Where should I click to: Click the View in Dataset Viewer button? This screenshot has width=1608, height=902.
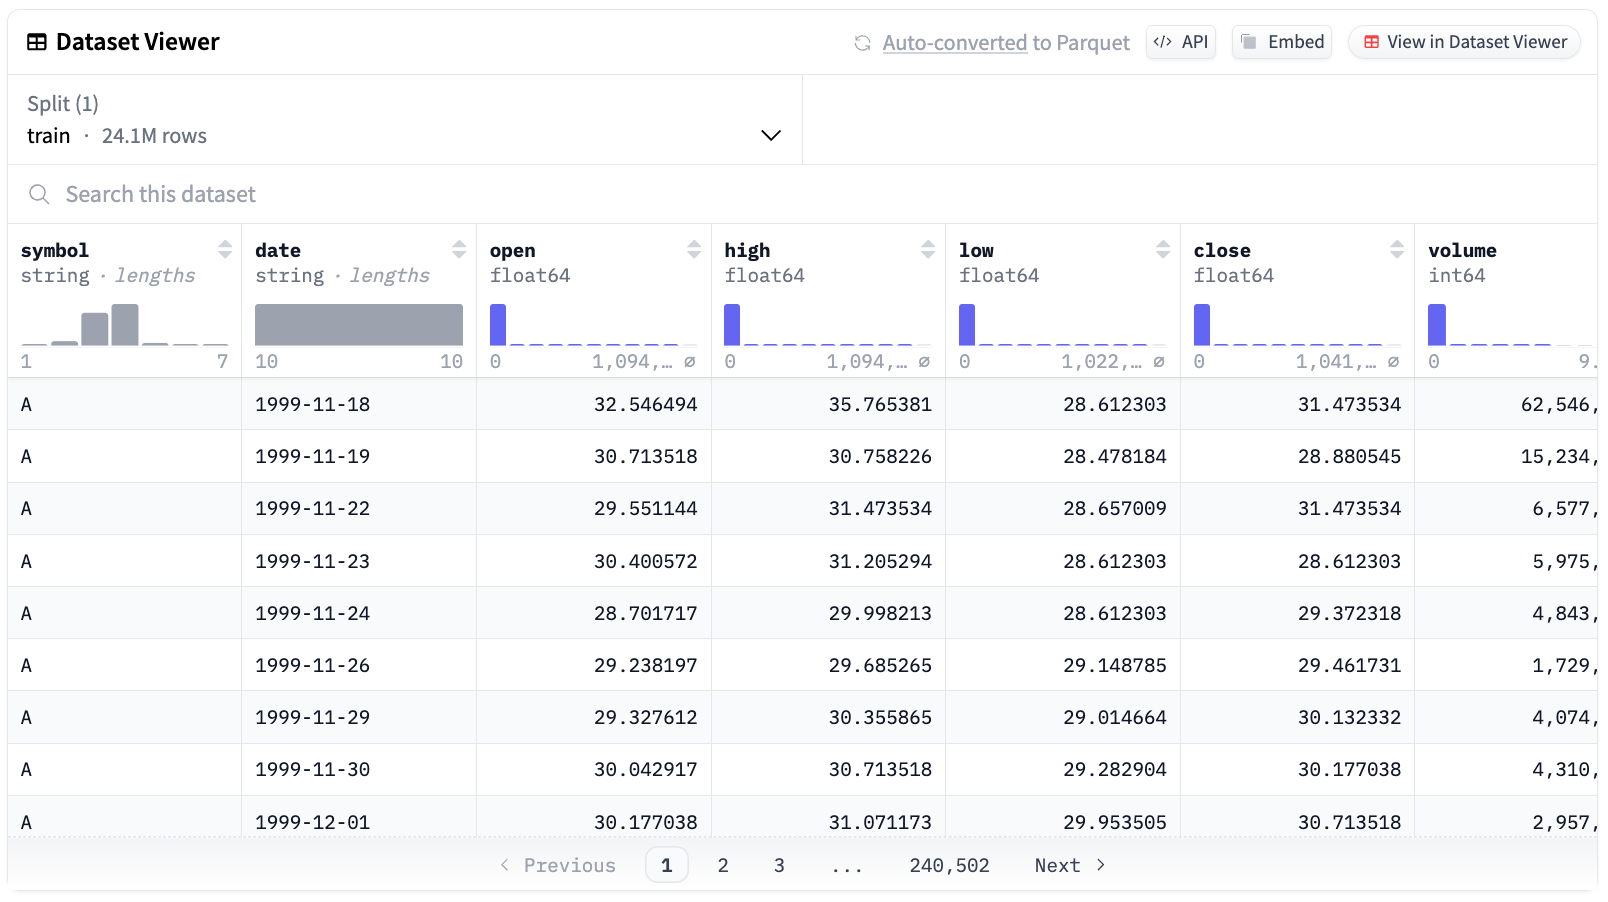[x=1464, y=42]
